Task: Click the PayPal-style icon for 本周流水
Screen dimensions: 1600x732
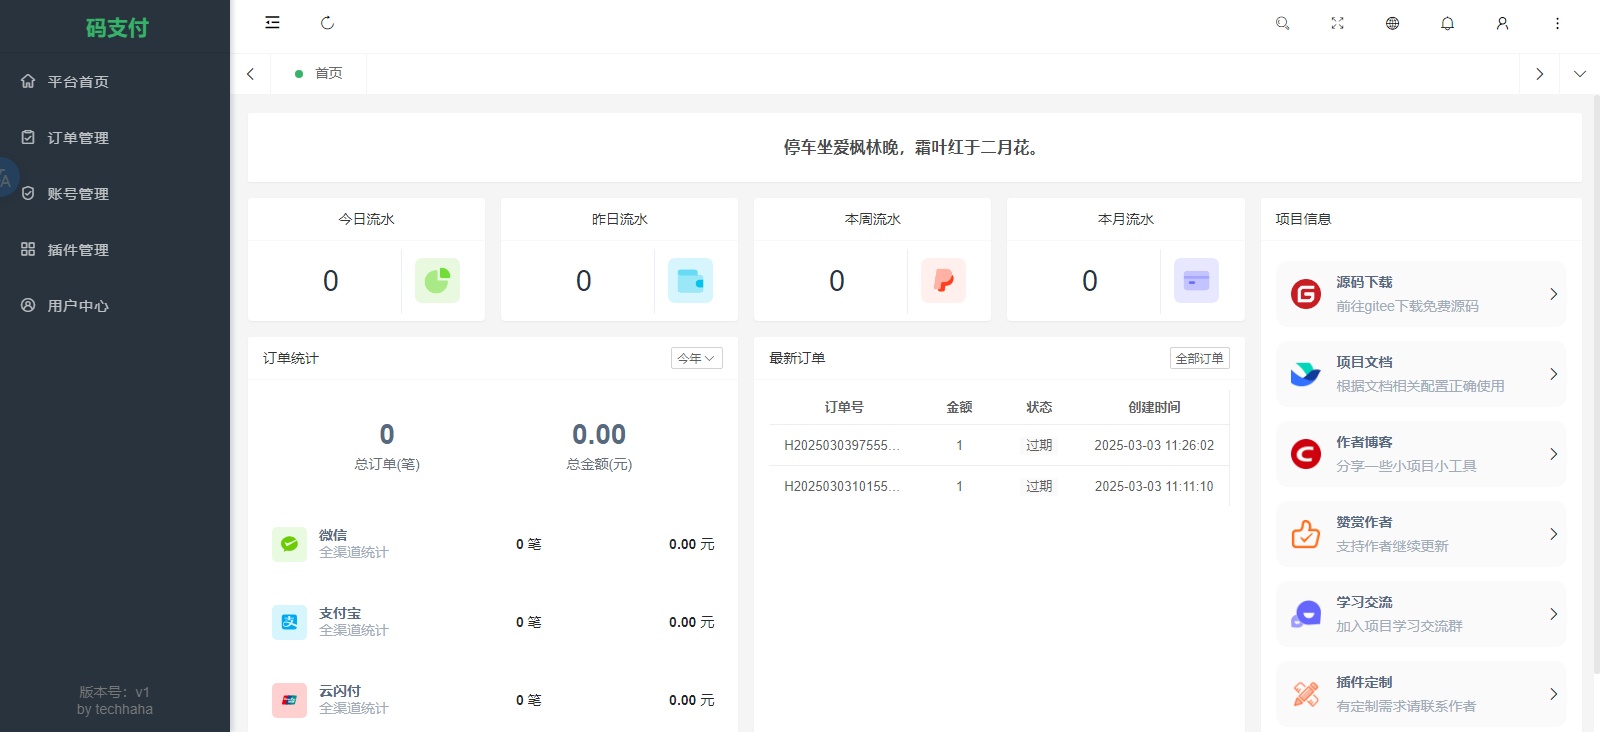Action: point(943,280)
